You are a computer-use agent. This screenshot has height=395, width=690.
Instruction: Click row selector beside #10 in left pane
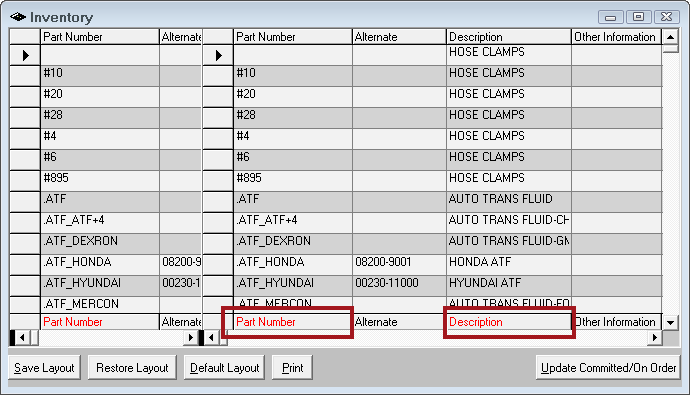[x=25, y=76]
